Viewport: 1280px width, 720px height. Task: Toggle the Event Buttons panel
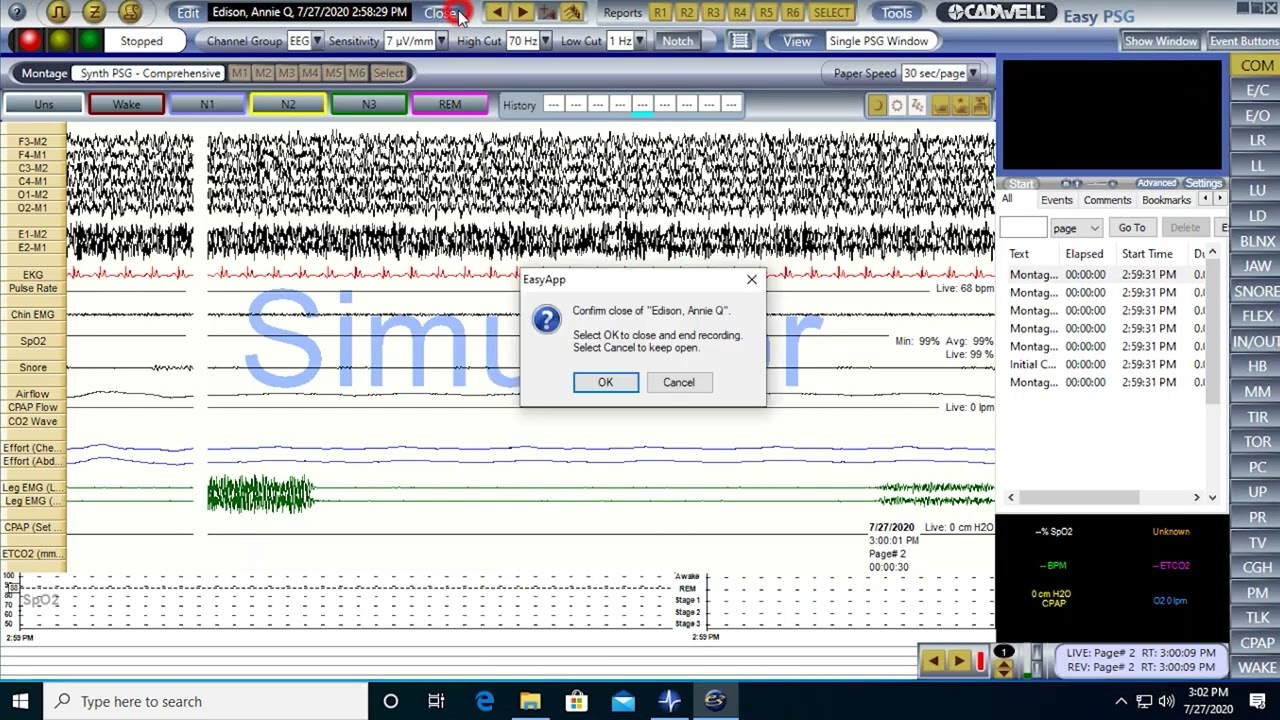coord(1243,41)
